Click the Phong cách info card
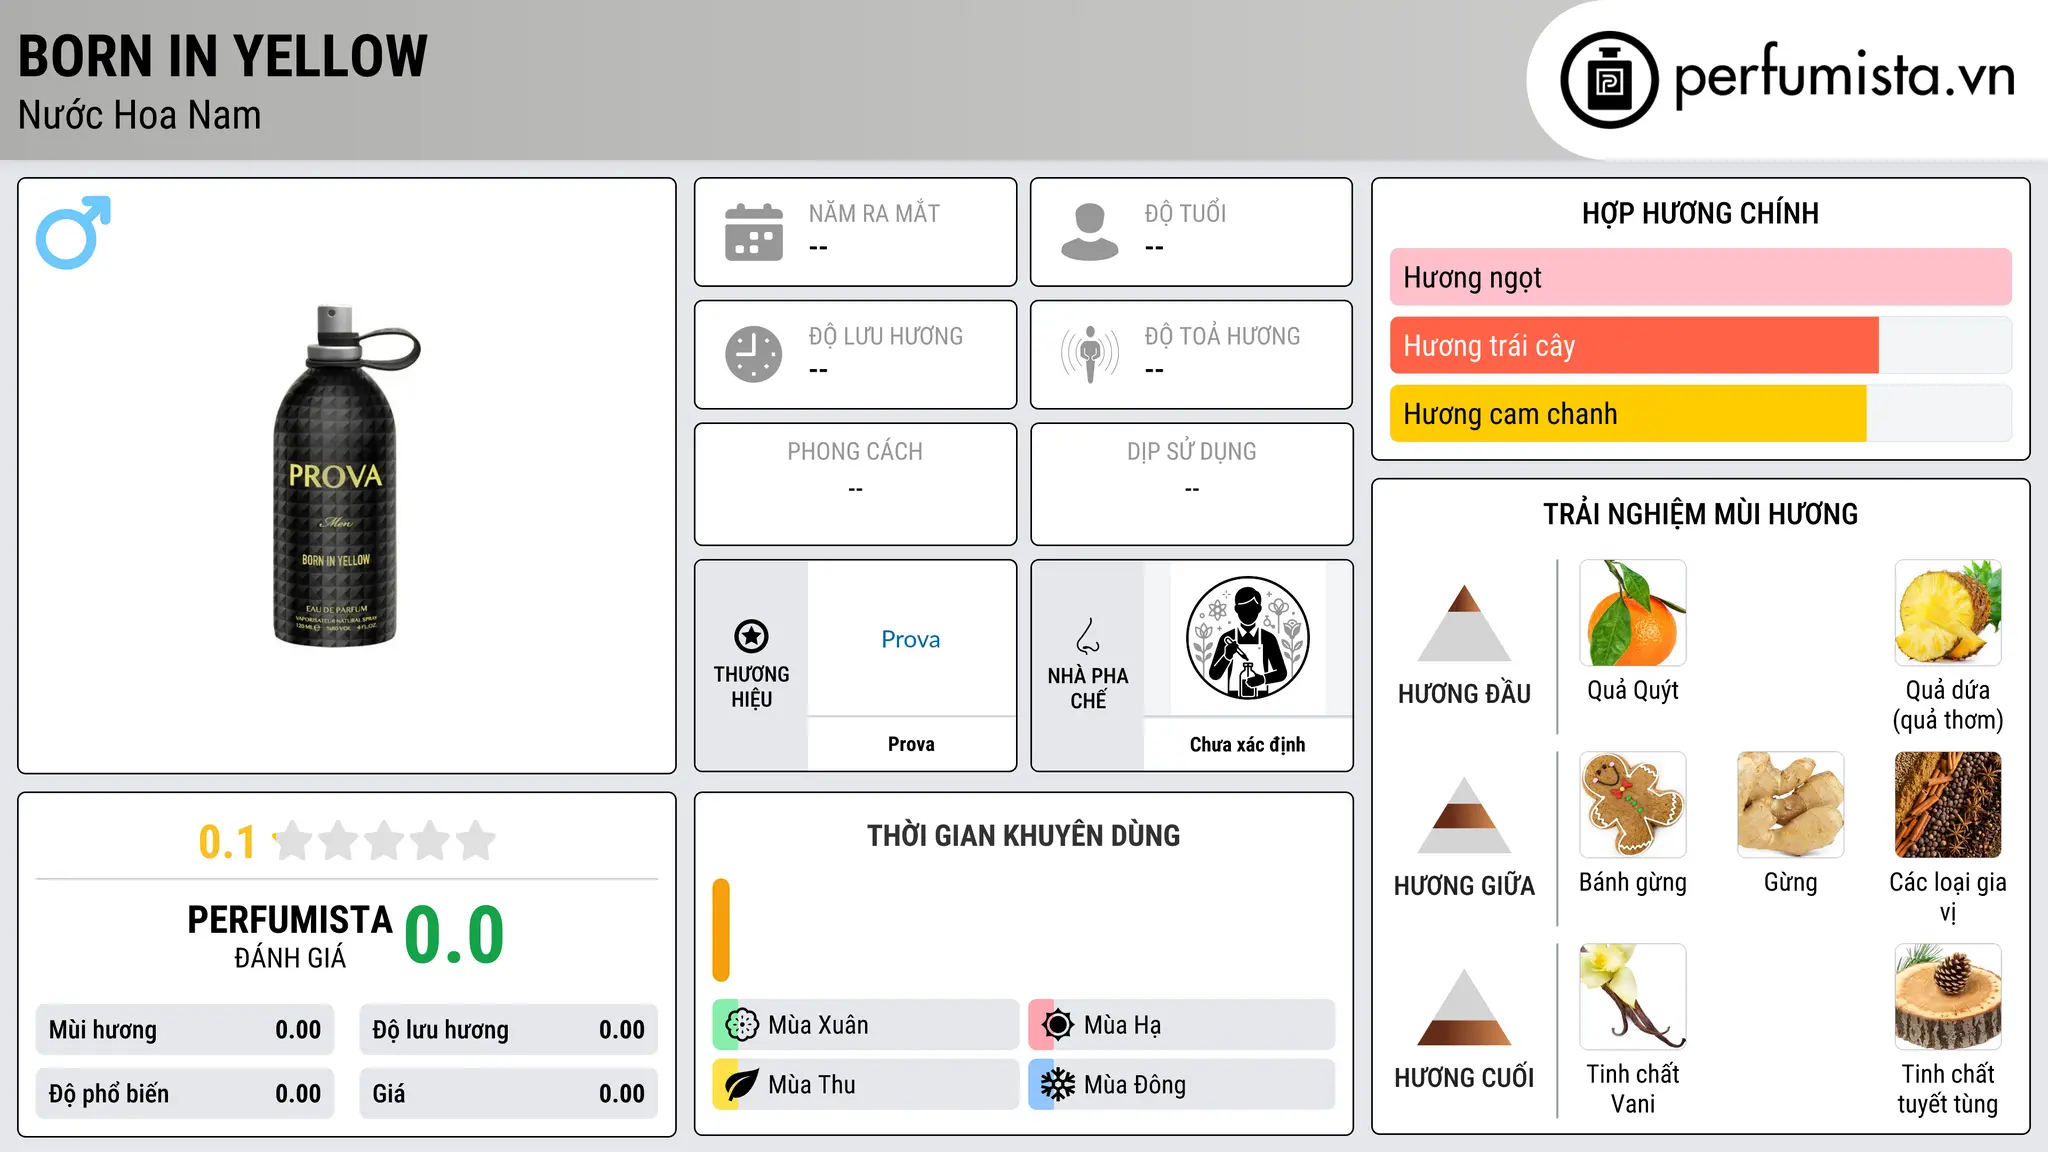 coord(856,484)
